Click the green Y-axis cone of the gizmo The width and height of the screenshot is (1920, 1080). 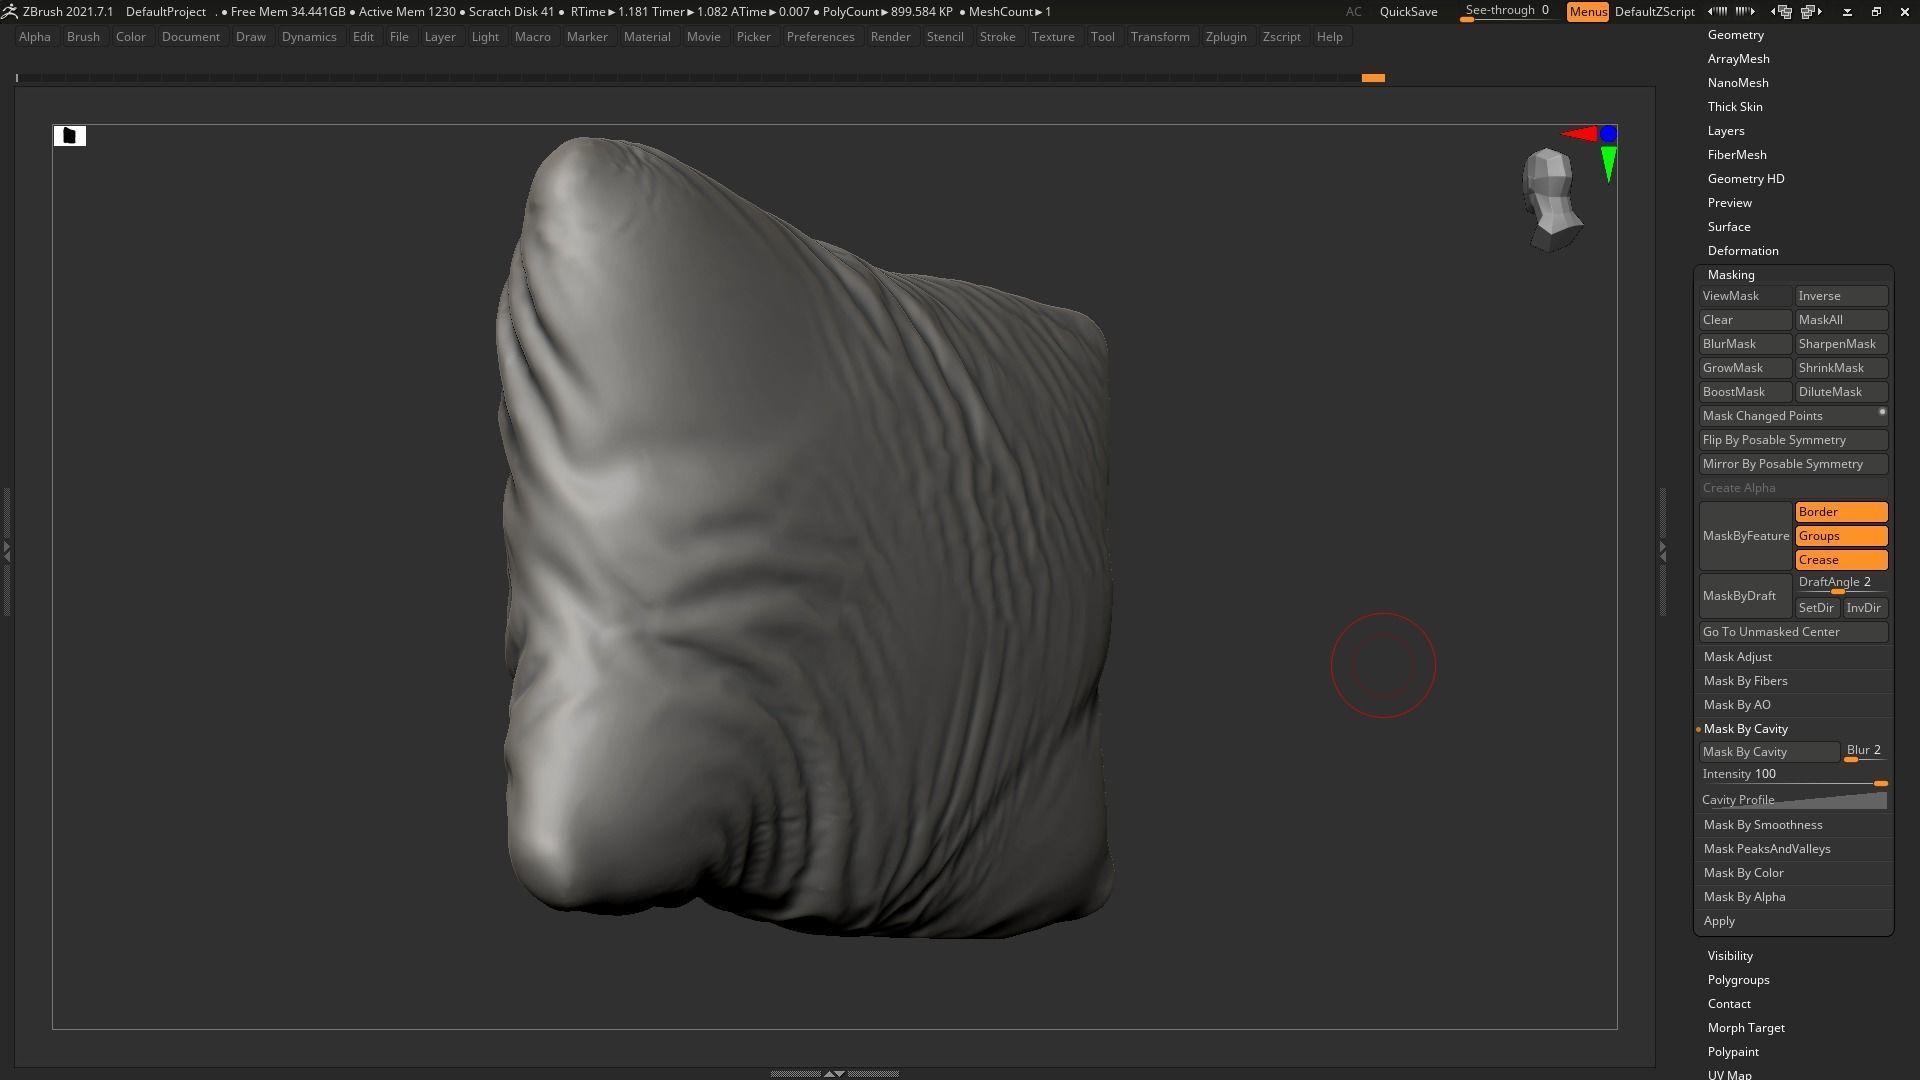click(x=1608, y=165)
